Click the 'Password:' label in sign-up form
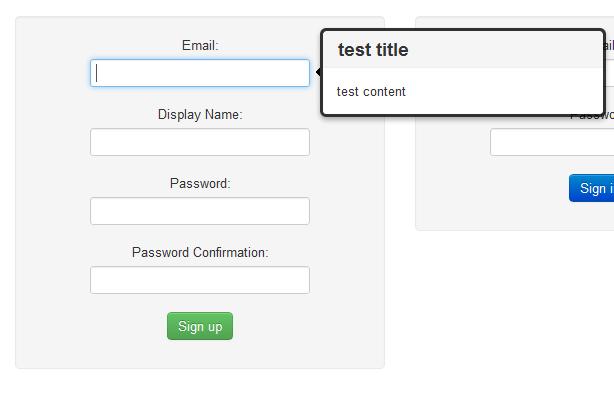This screenshot has width=614, height=409. 200,183
